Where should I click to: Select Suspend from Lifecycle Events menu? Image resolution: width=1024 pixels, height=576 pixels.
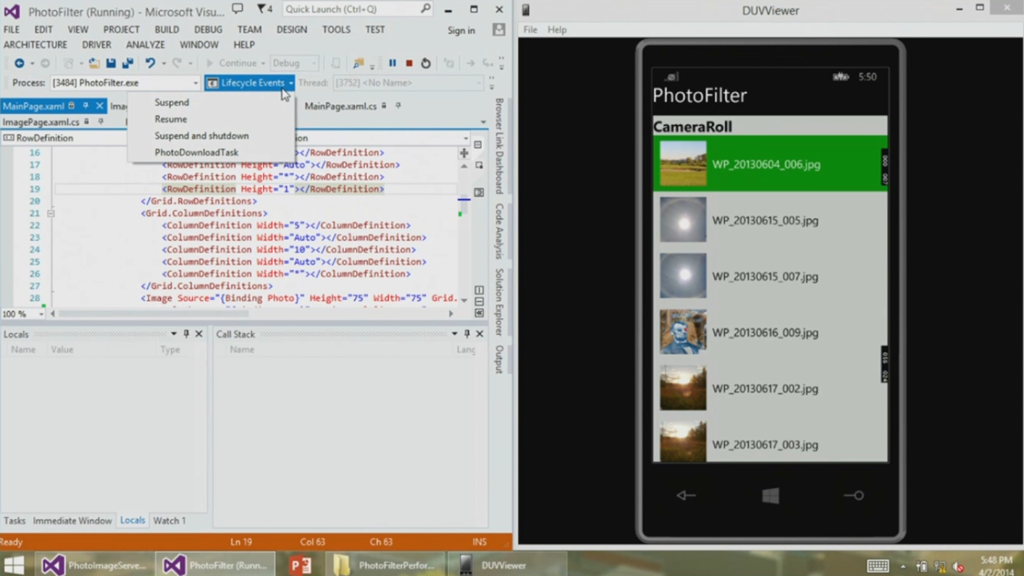172,103
